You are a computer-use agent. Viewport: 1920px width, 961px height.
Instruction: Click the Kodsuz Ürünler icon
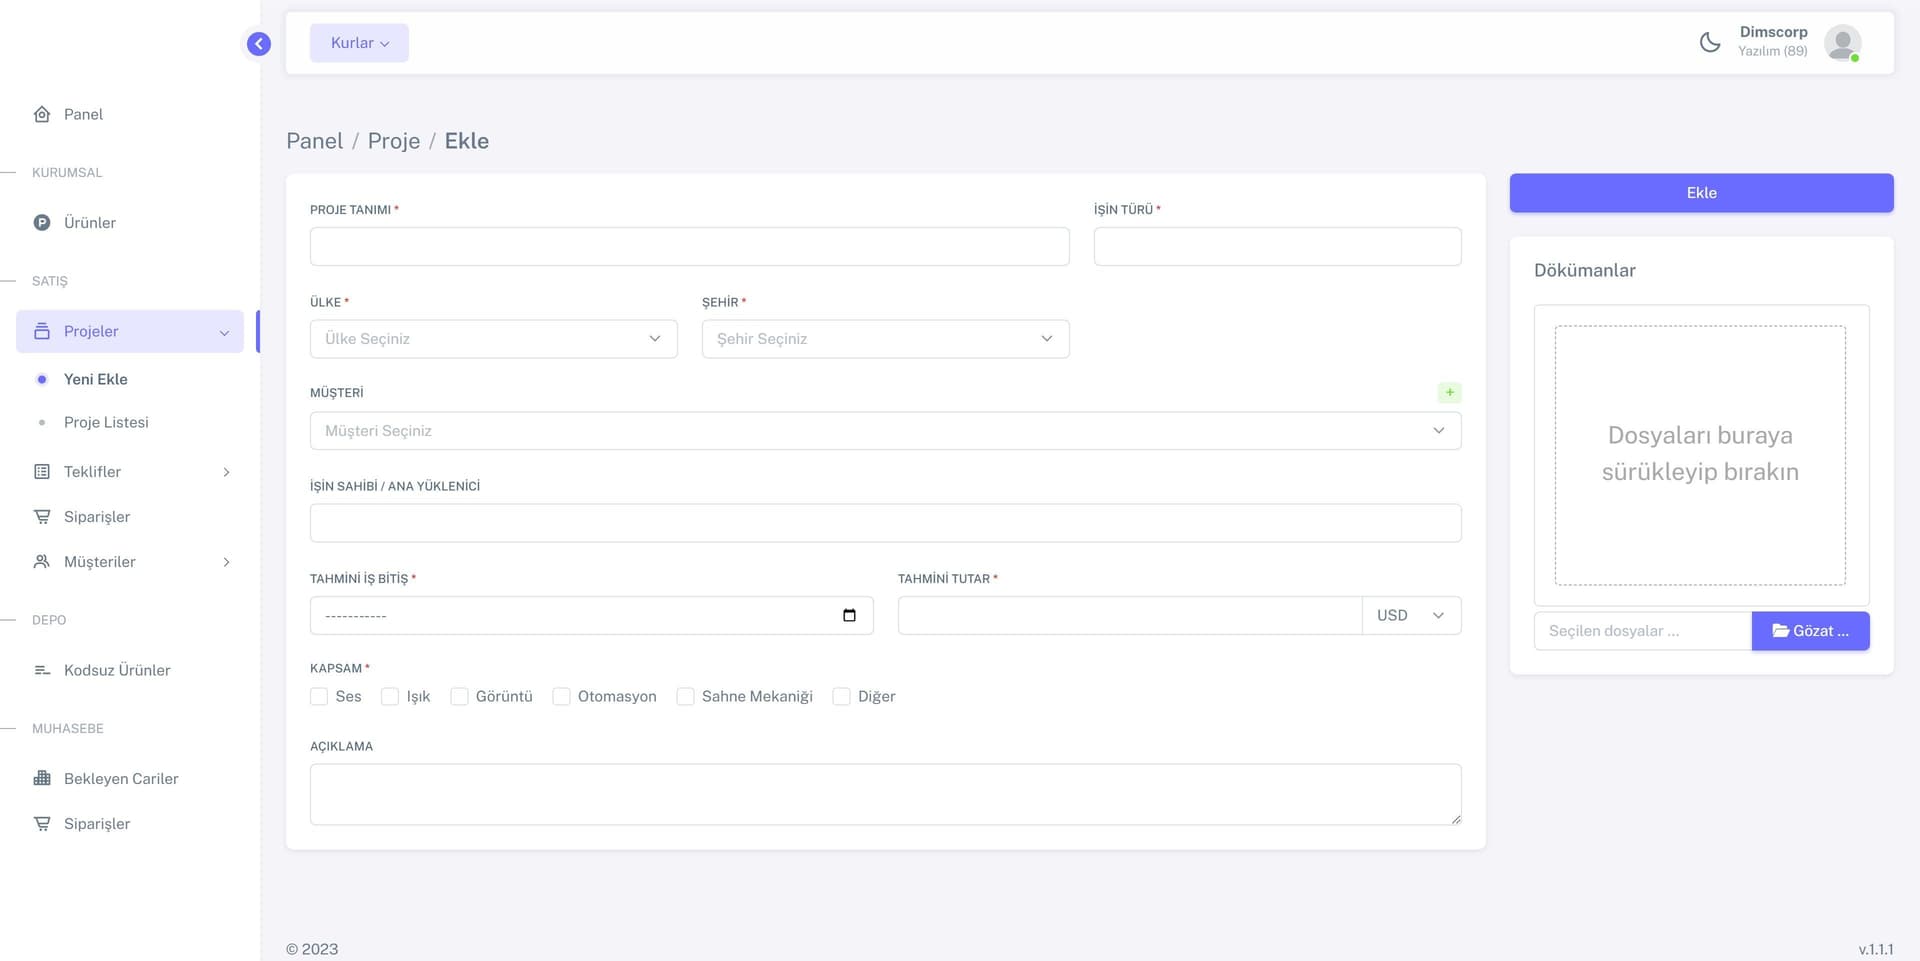[x=41, y=670]
